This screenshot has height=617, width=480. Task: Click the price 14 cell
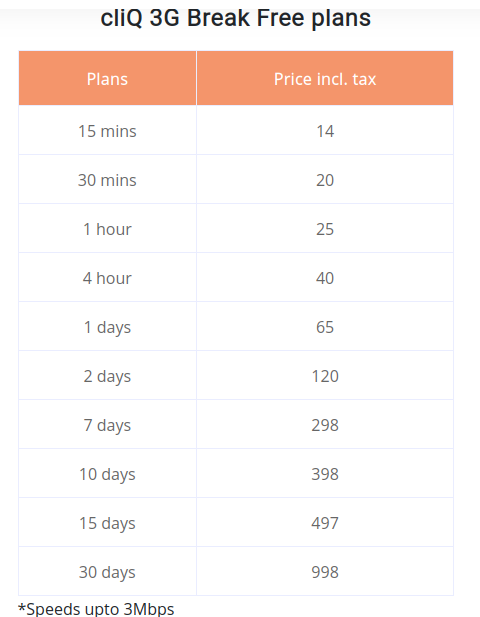(x=325, y=130)
